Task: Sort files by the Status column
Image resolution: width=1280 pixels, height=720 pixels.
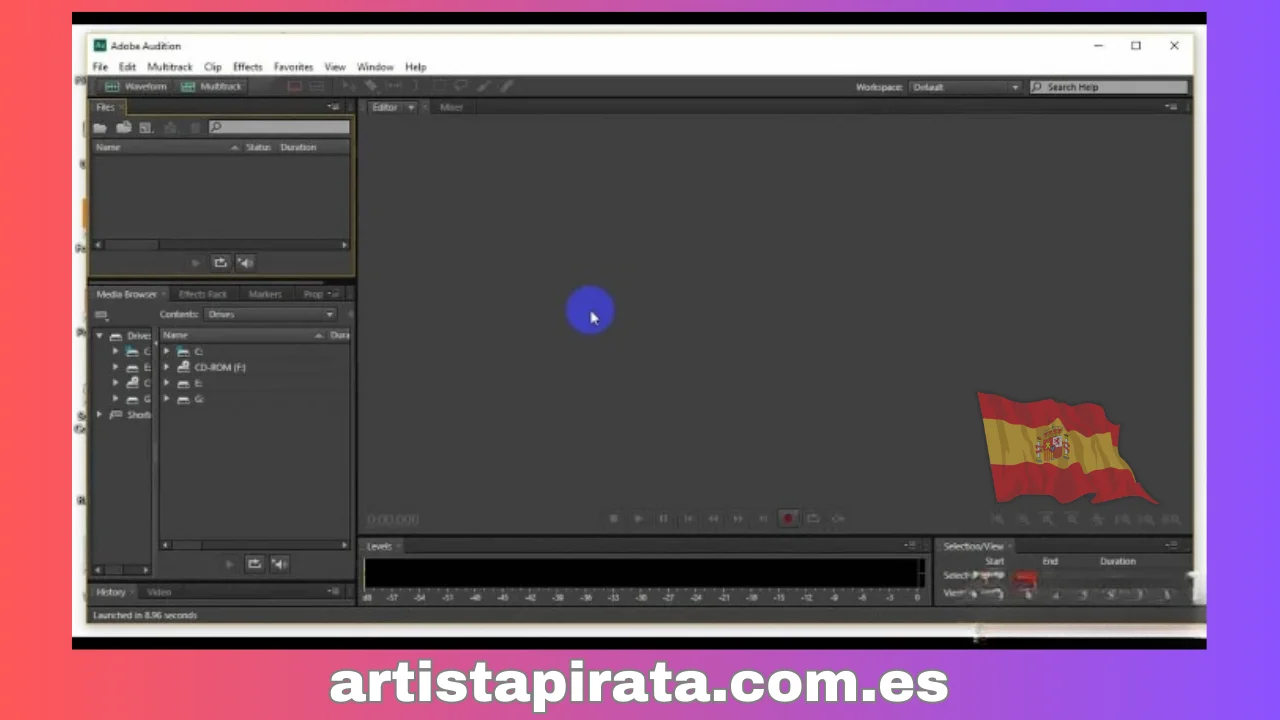Action: (258, 147)
